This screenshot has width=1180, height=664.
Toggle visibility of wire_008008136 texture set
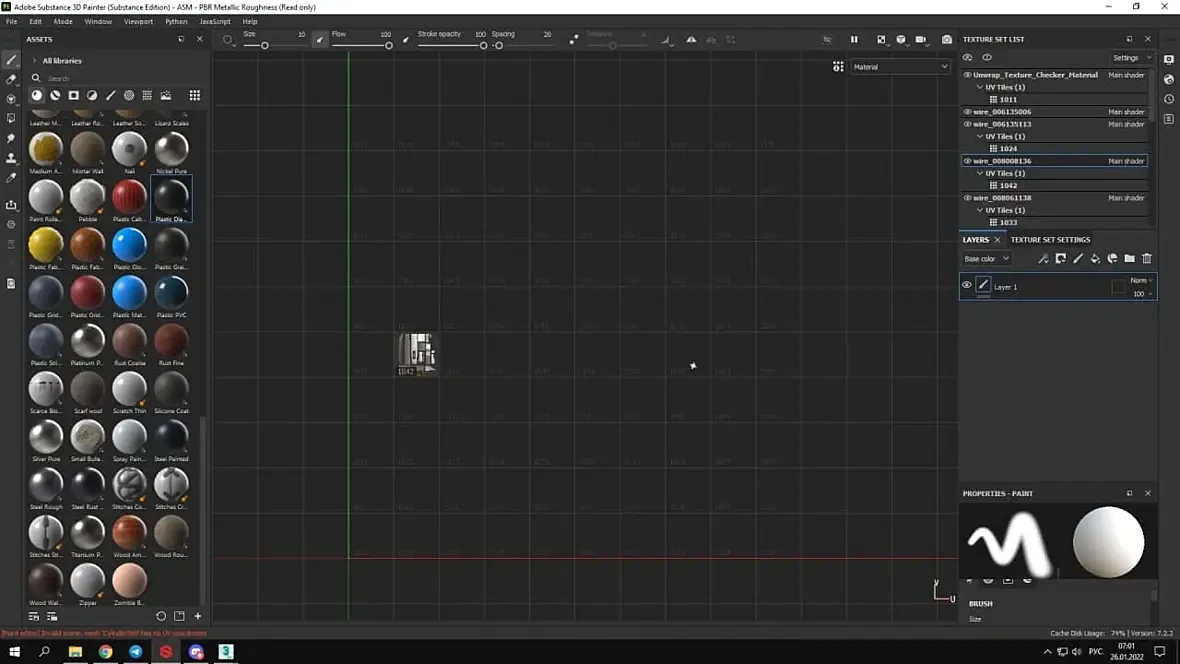coord(967,161)
